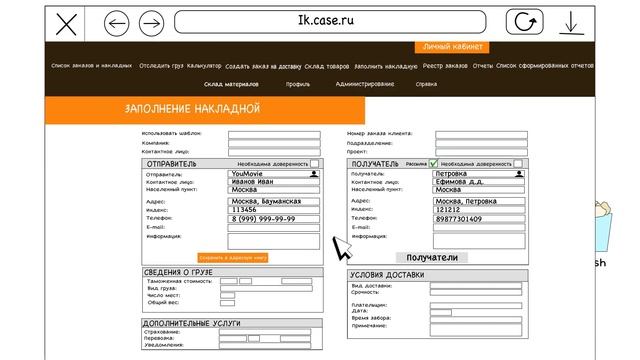Click field containing 'Ефимова Д.Д.'

(478, 182)
